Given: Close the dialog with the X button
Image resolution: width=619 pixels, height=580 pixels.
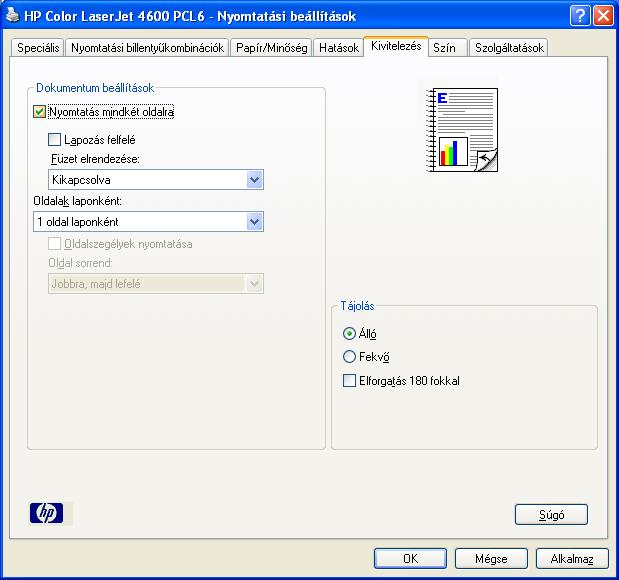Looking at the screenshot, I should click(x=604, y=16).
